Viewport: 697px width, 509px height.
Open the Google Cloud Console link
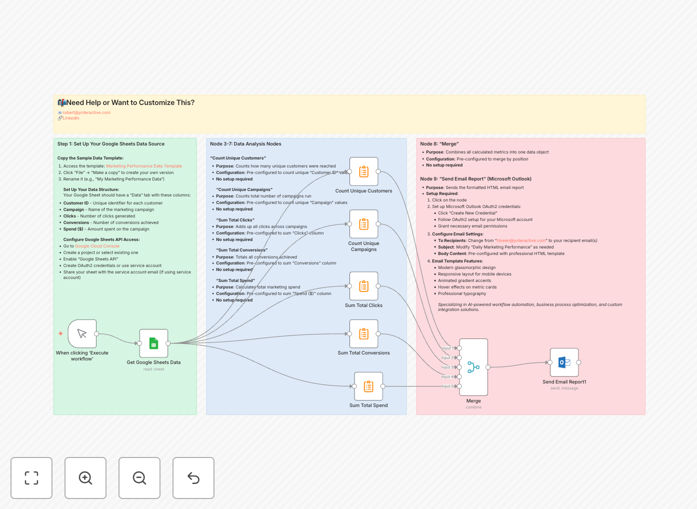click(97, 246)
